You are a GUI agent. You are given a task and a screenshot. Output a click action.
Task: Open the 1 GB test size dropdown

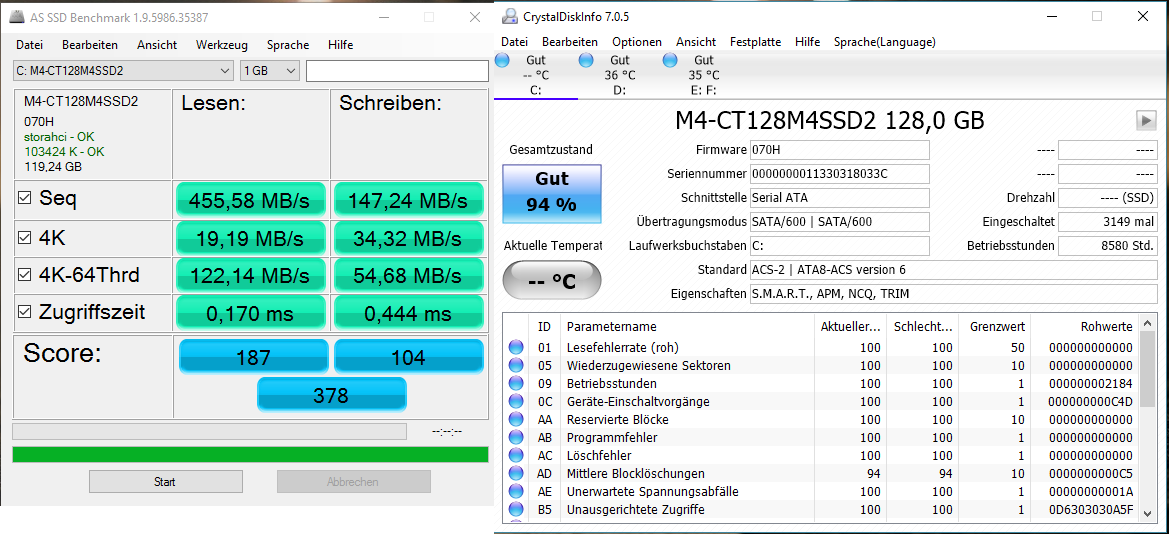pyautogui.click(x=270, y=71)
